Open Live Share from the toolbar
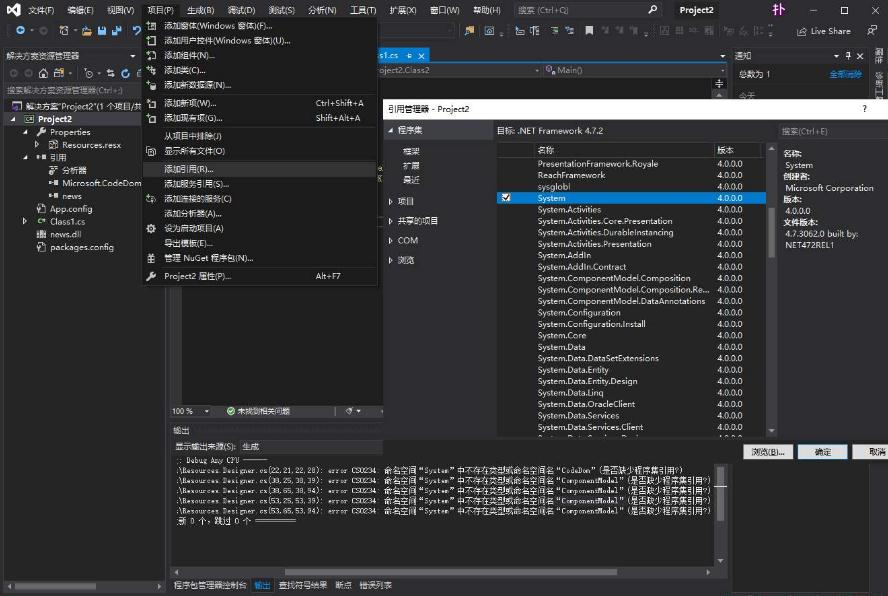 (x=824, y=32)
